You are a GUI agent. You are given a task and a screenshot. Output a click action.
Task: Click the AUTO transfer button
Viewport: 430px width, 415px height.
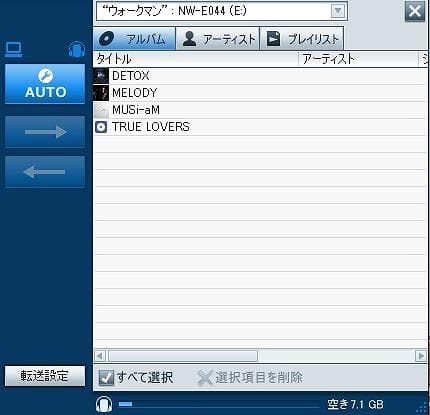tap(45, 84)
